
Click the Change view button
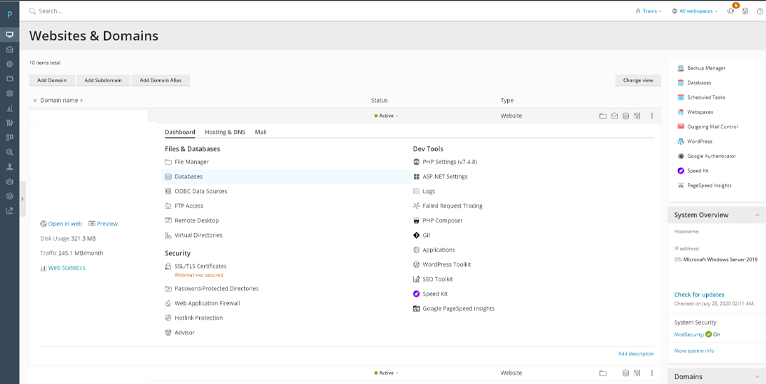(x=638, y=80)
